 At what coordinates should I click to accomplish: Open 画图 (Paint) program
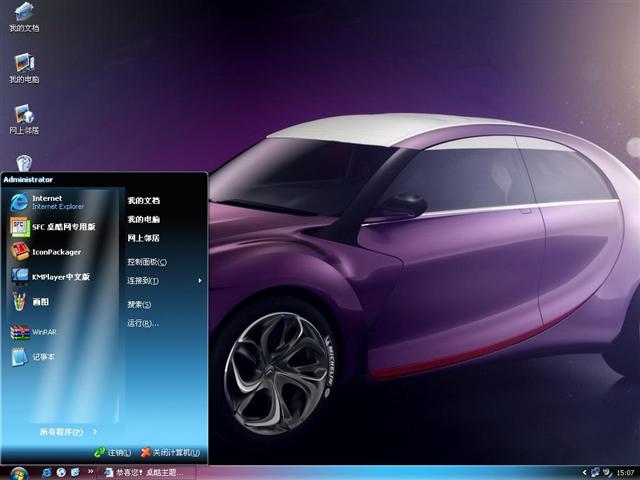38,301
